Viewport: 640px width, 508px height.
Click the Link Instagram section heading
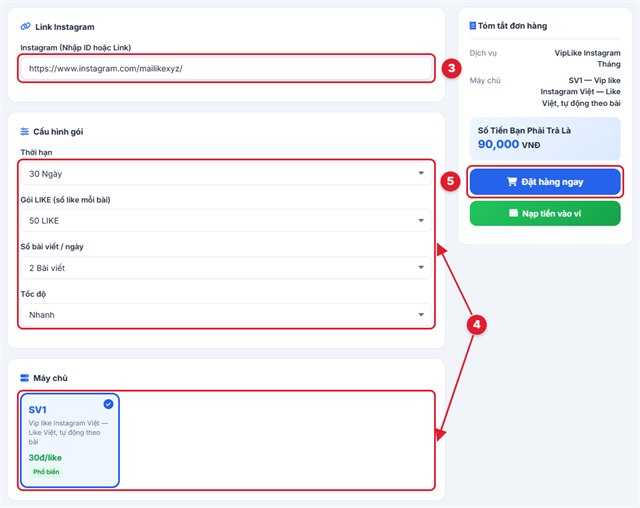64,27
